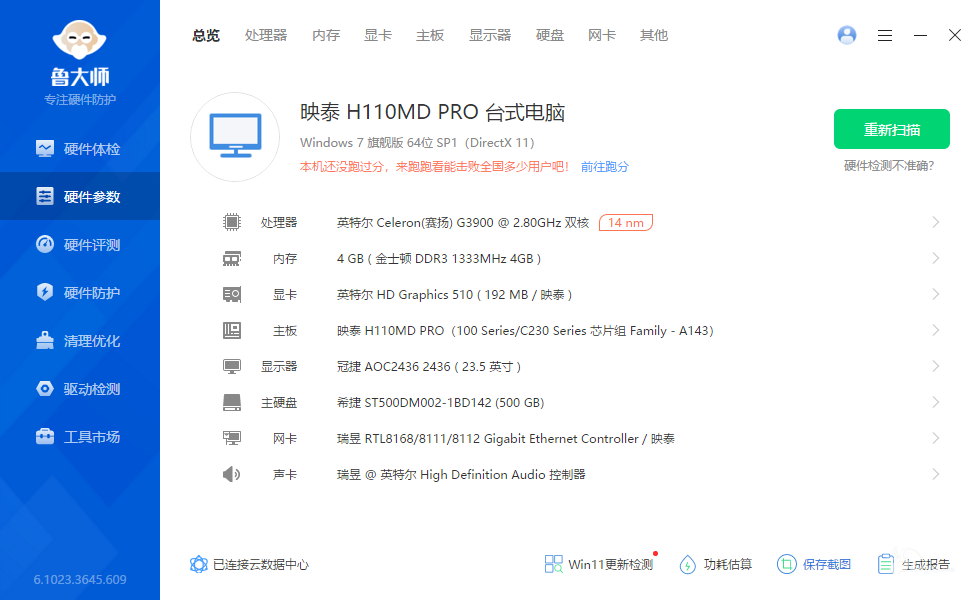The width and height of the screenshot is (980, 600).
Task: Click the 网卡 network adapter icon
Action: coord(232,438)
